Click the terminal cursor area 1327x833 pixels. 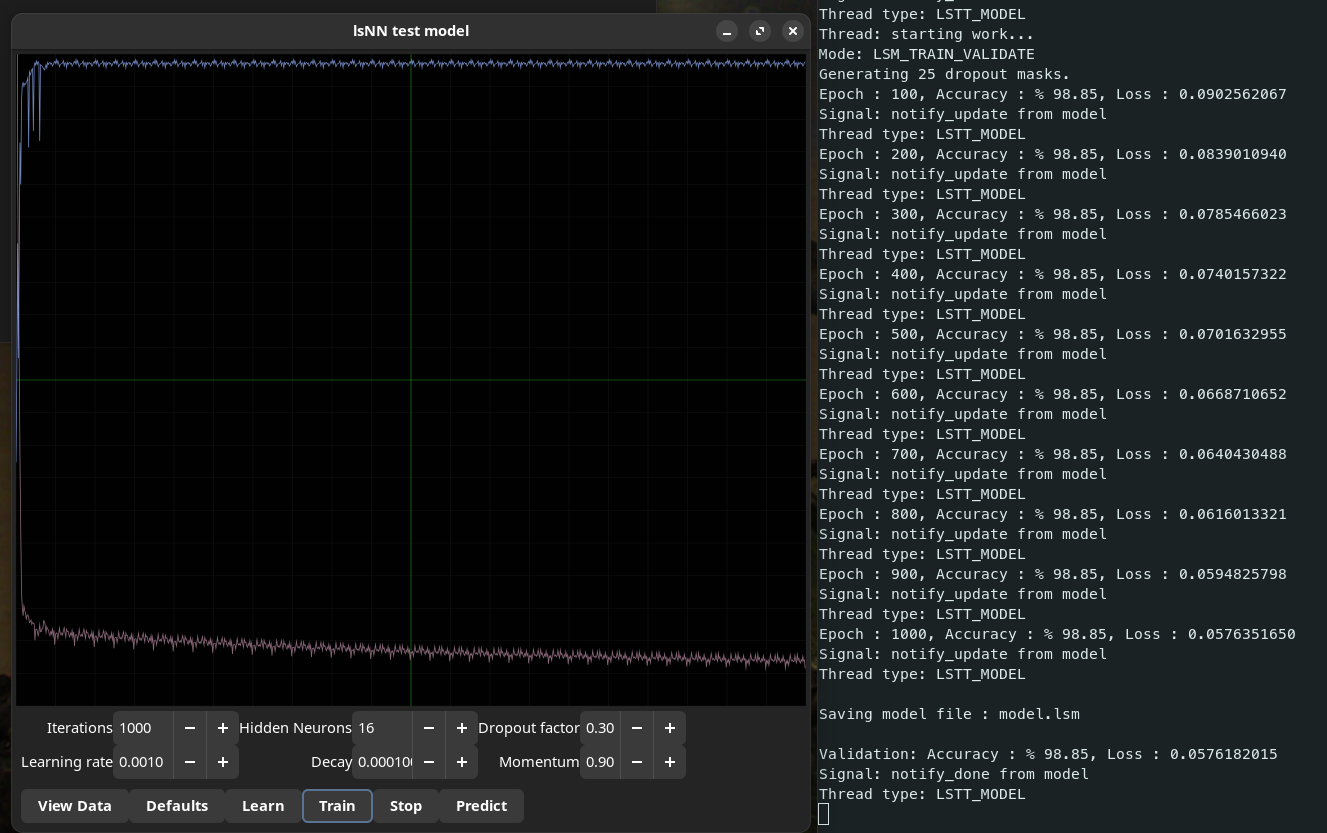tap(824, 813)
